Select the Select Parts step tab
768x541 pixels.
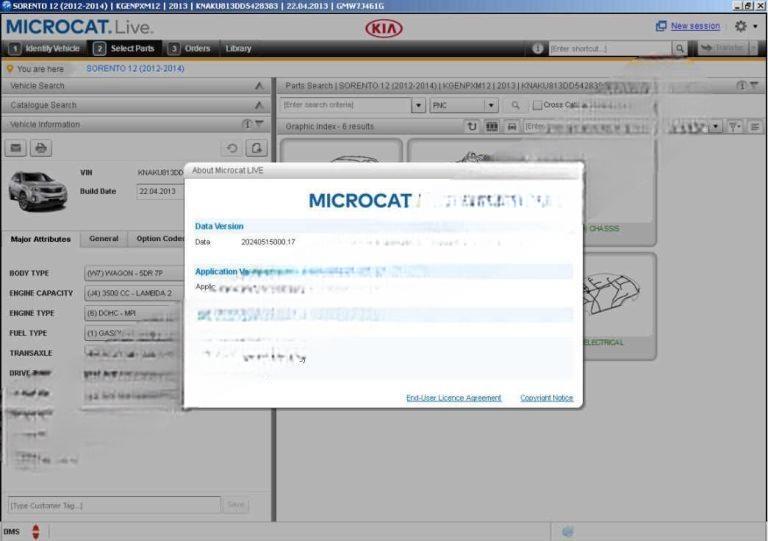[x=125, y=48]
